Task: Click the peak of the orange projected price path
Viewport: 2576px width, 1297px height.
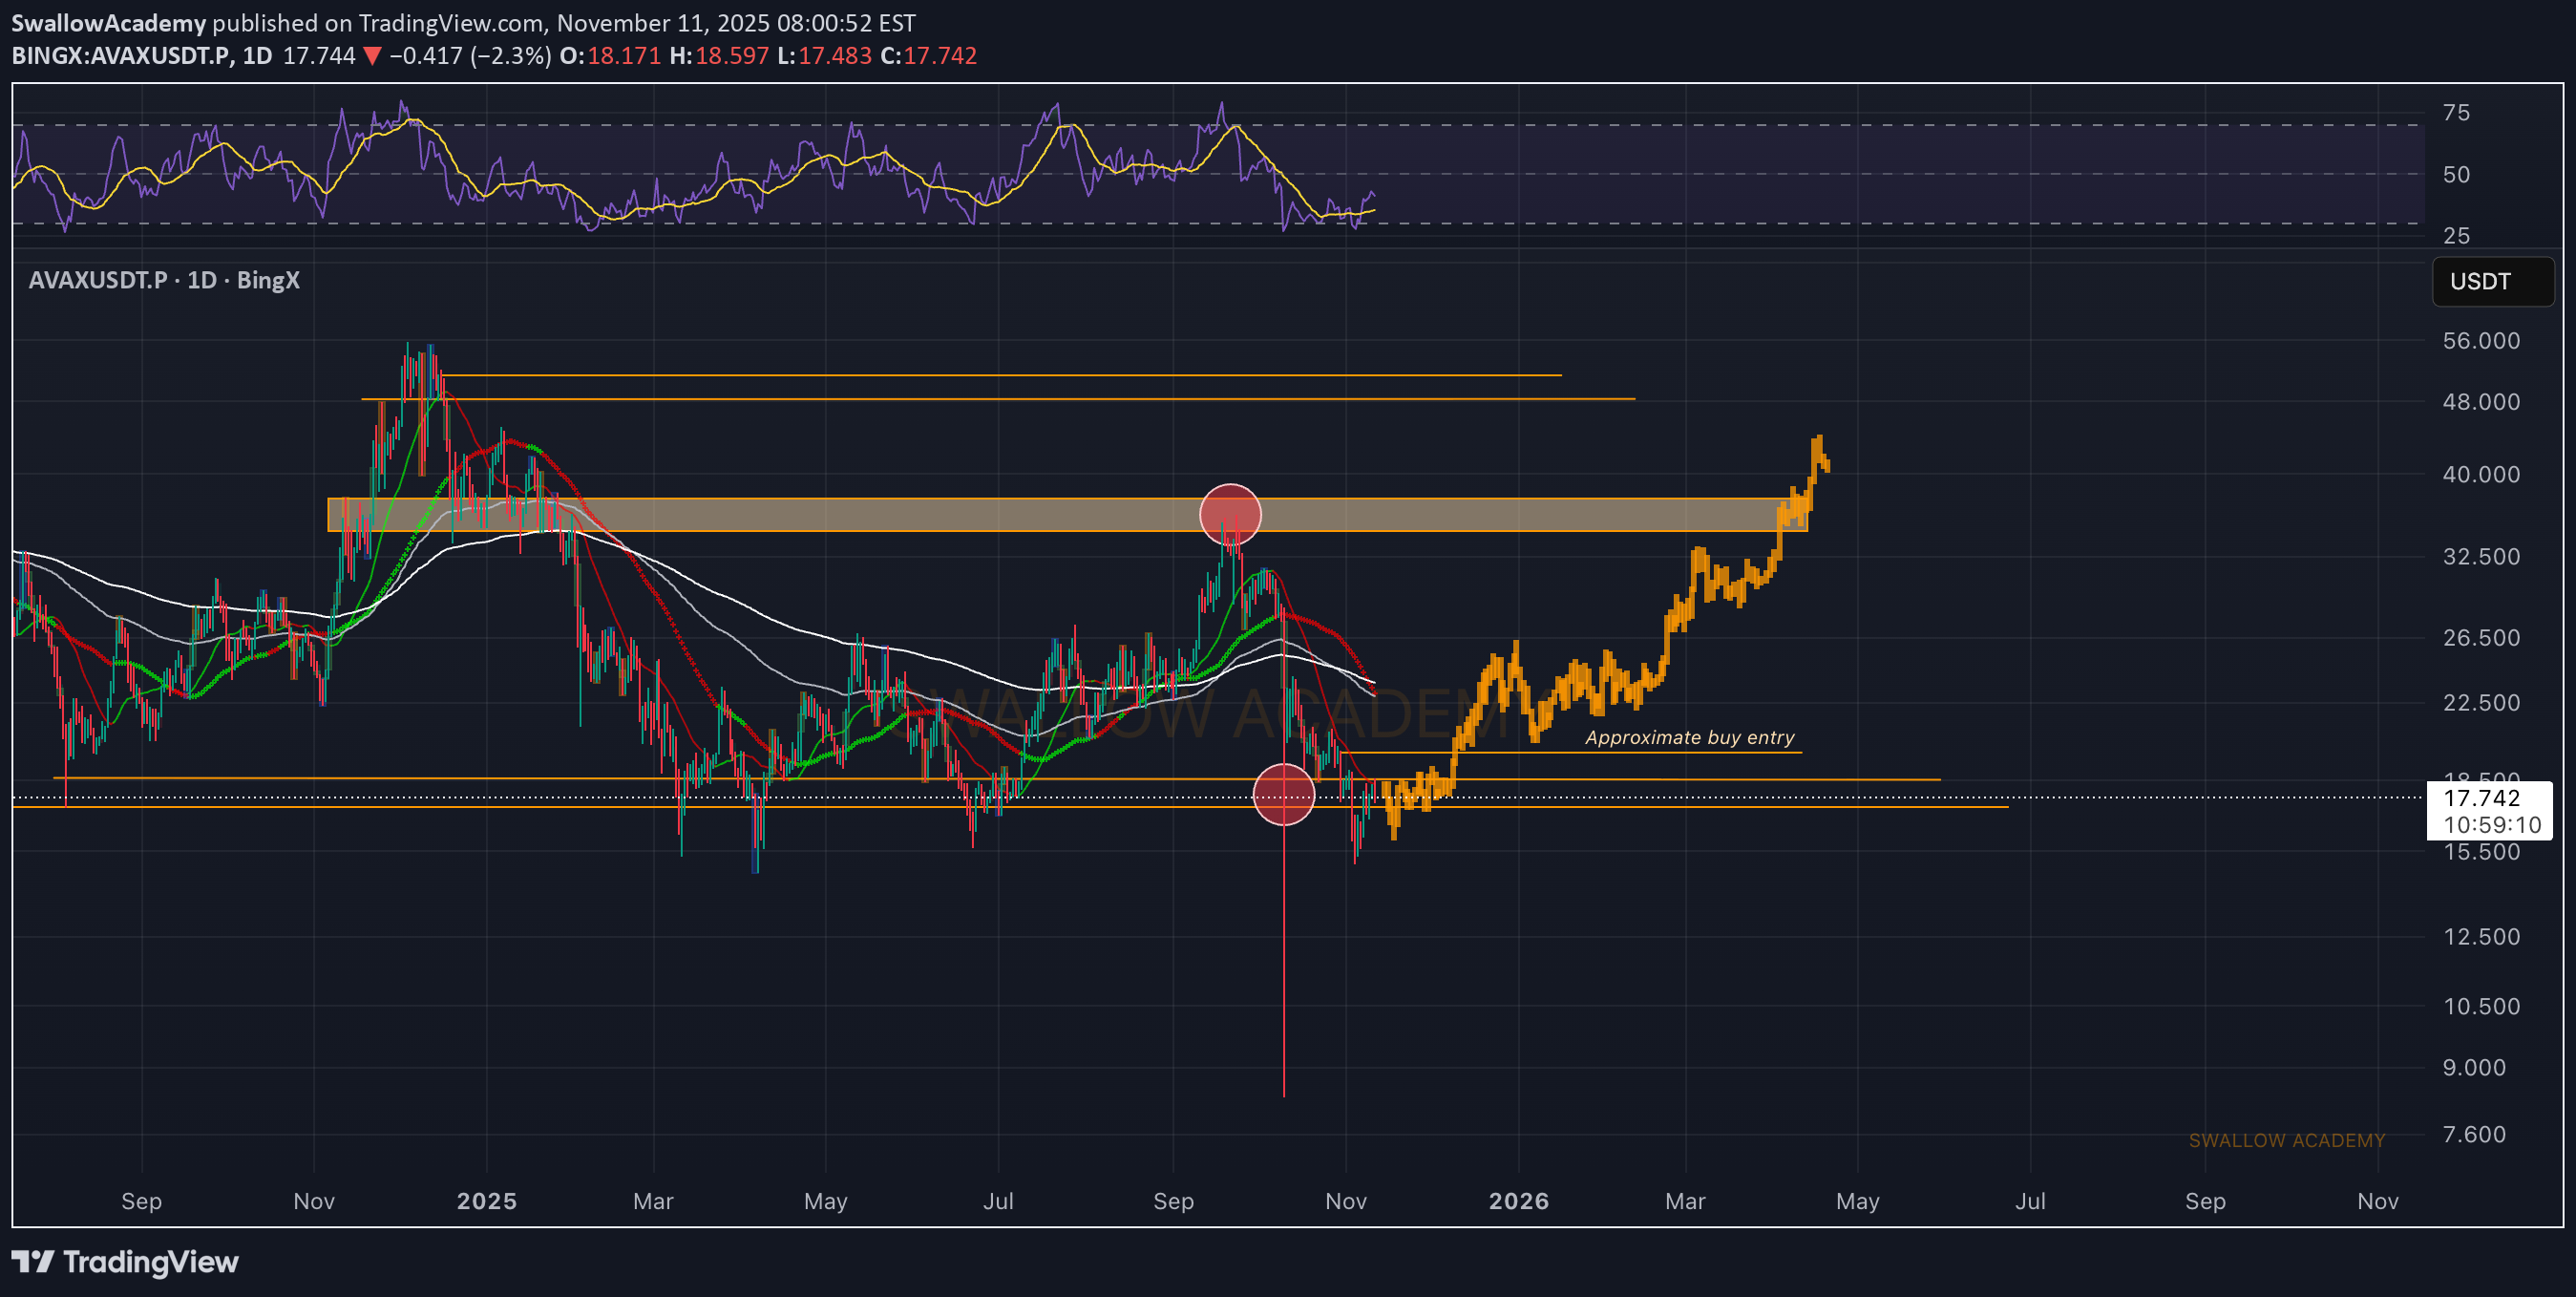Action: pos(1818,440)
